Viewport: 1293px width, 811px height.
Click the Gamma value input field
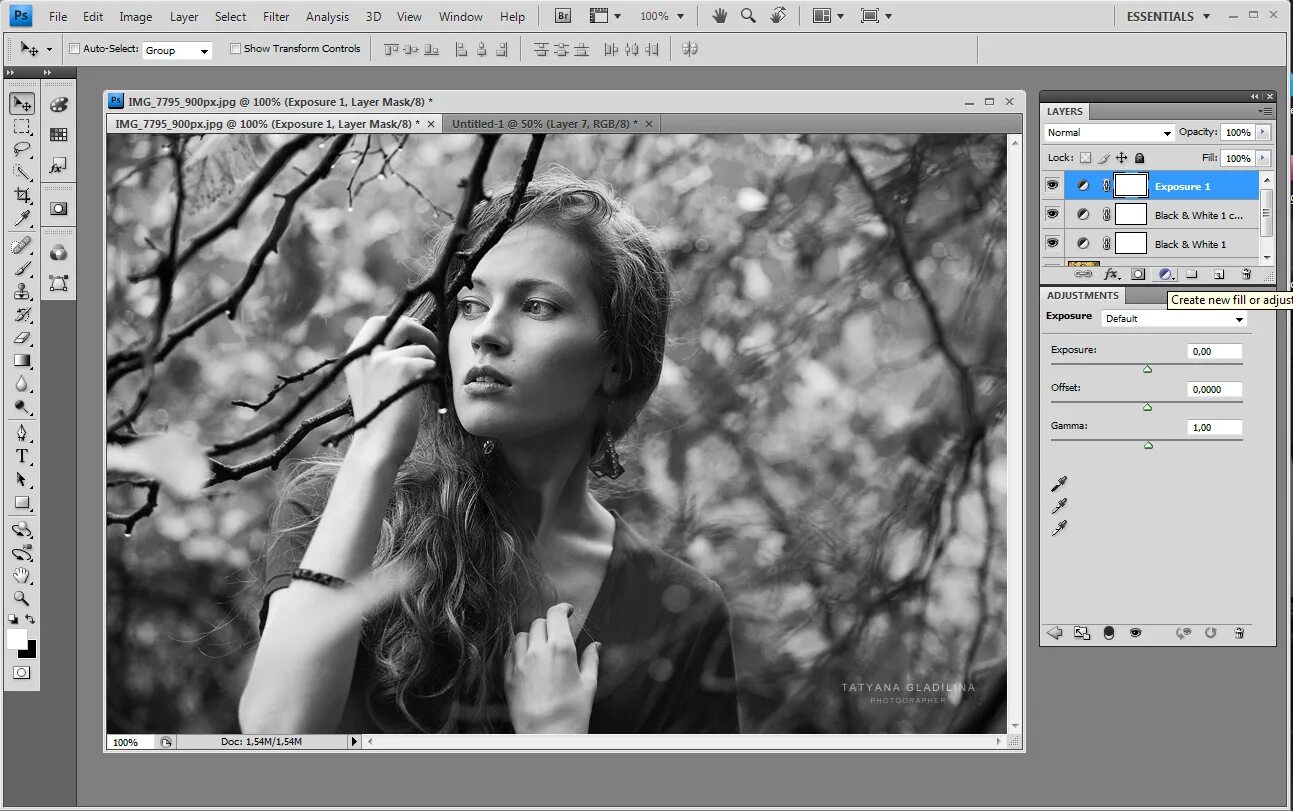click(1214, 427)
